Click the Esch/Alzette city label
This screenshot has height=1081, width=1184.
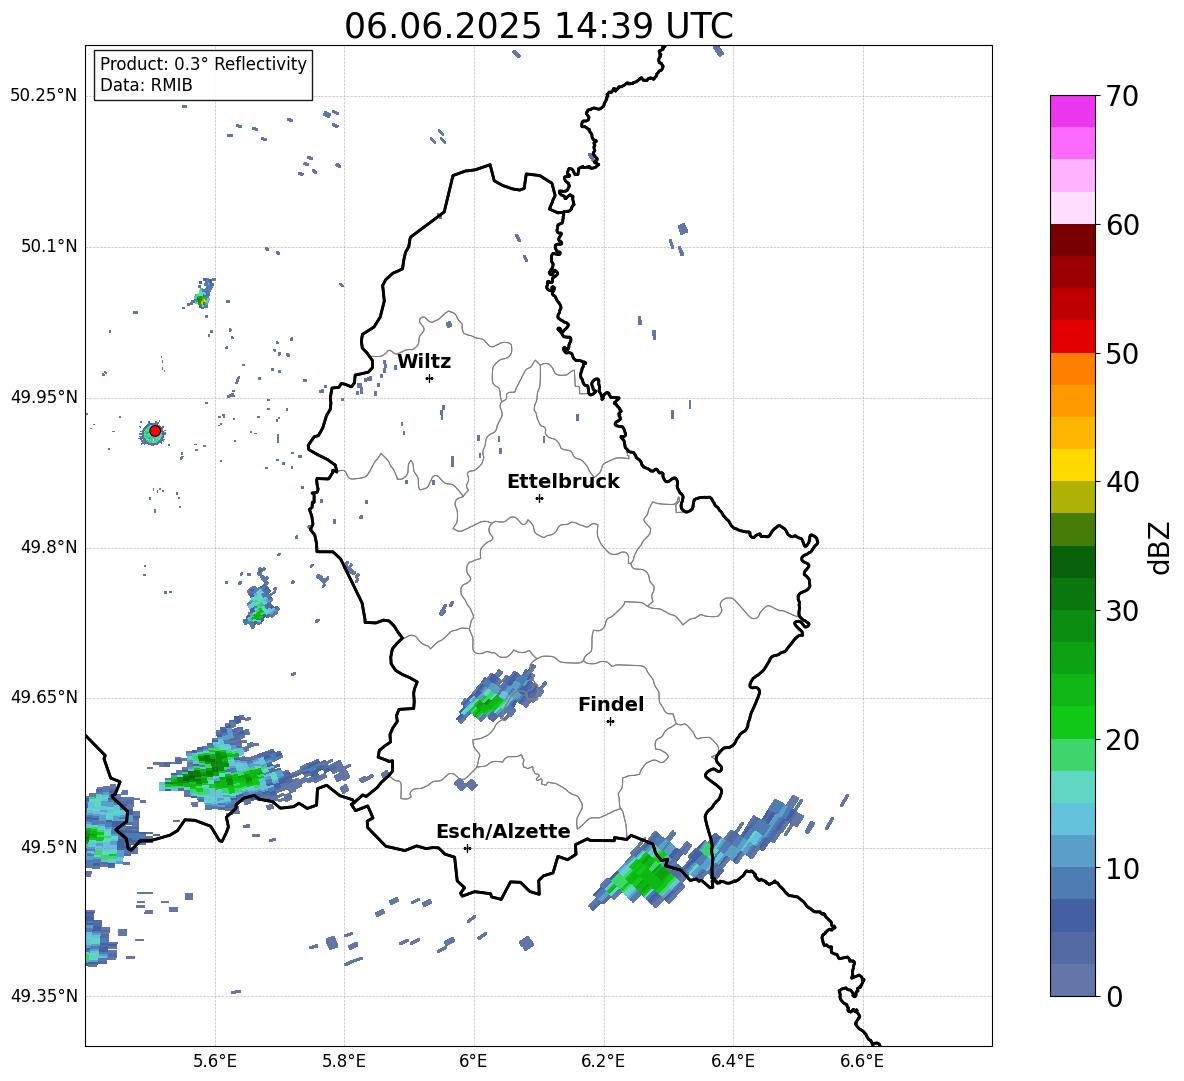point(504,831)
